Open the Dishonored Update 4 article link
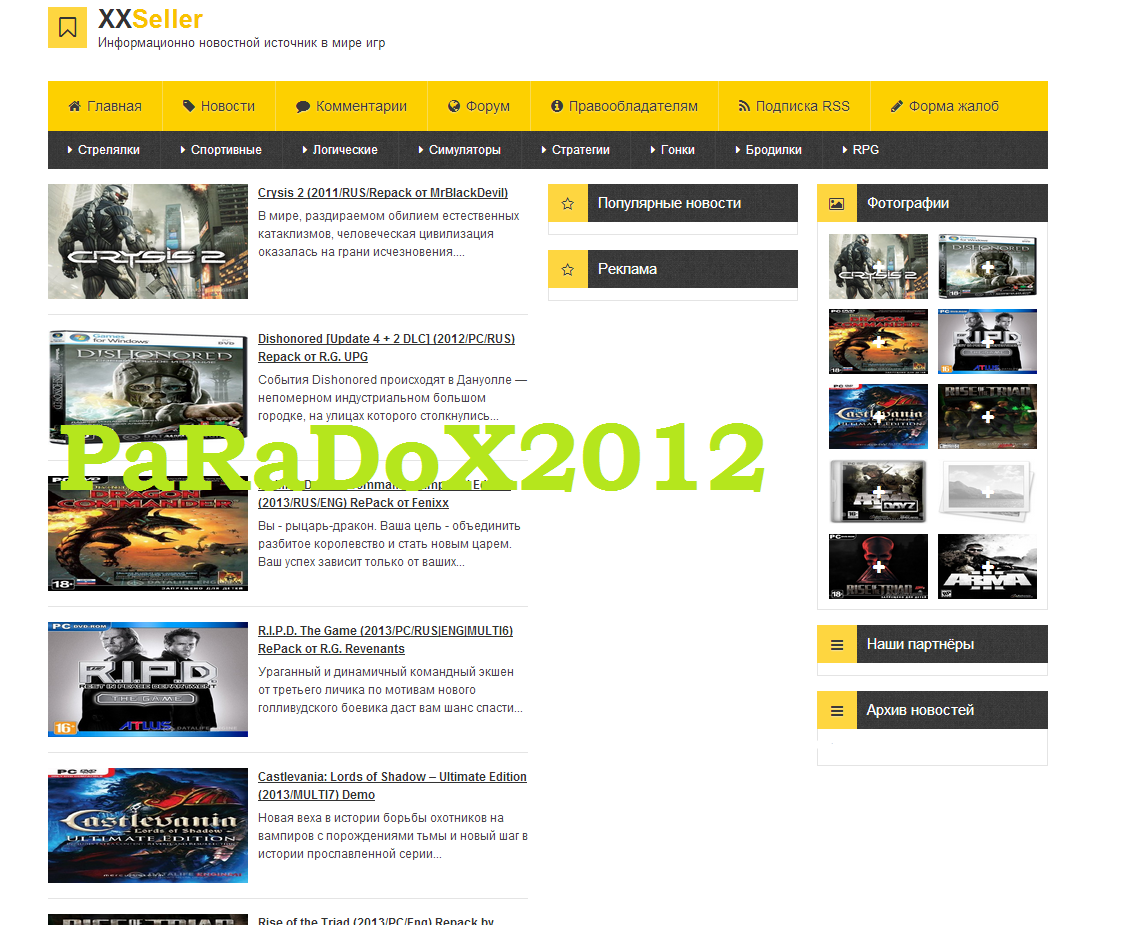The image size is (1137, 925). point(386,348)
